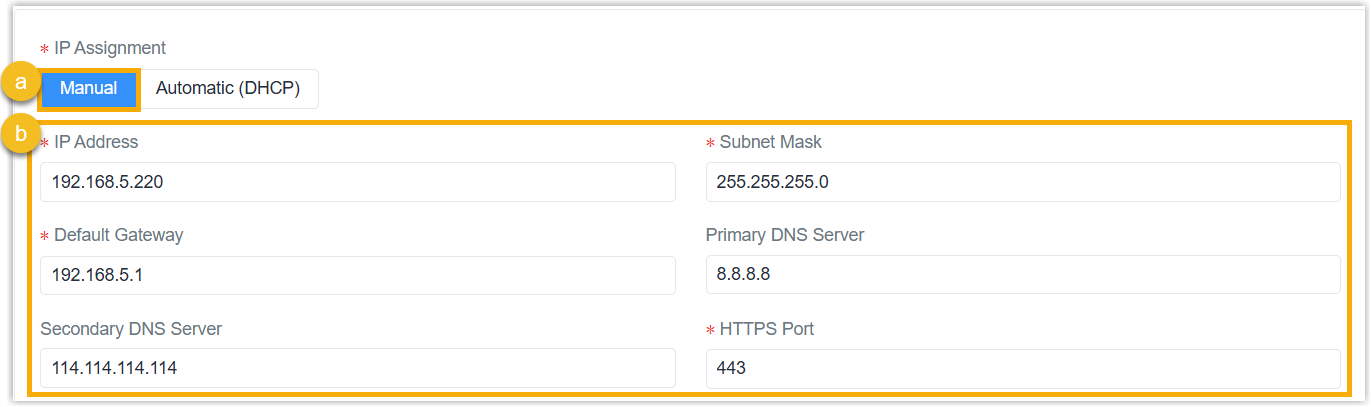This screenshot has height=407, width=1371.
Task: Click the Primary DNS Server label
Action: (785, 235)
